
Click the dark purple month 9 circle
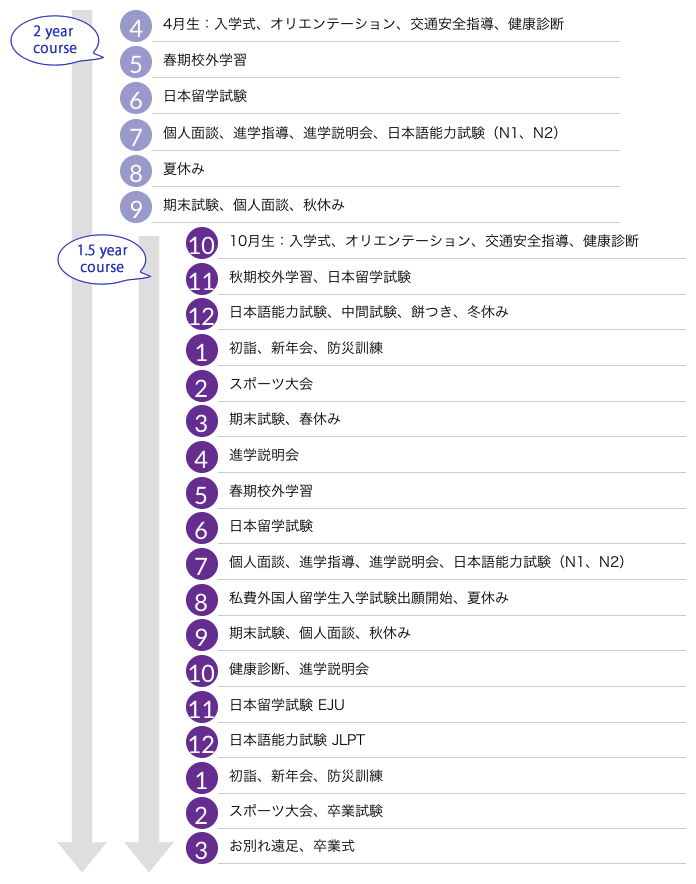202,635
